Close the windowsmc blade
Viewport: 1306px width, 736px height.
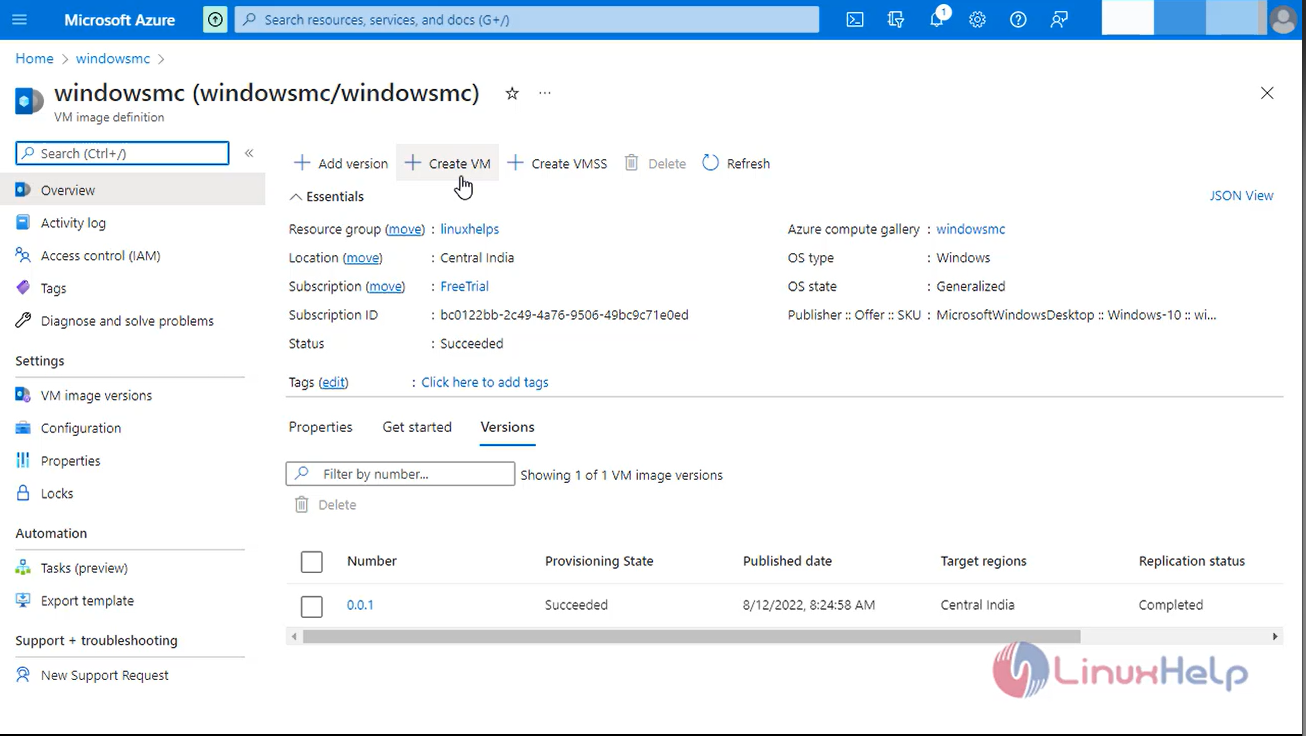[1267, 93]
